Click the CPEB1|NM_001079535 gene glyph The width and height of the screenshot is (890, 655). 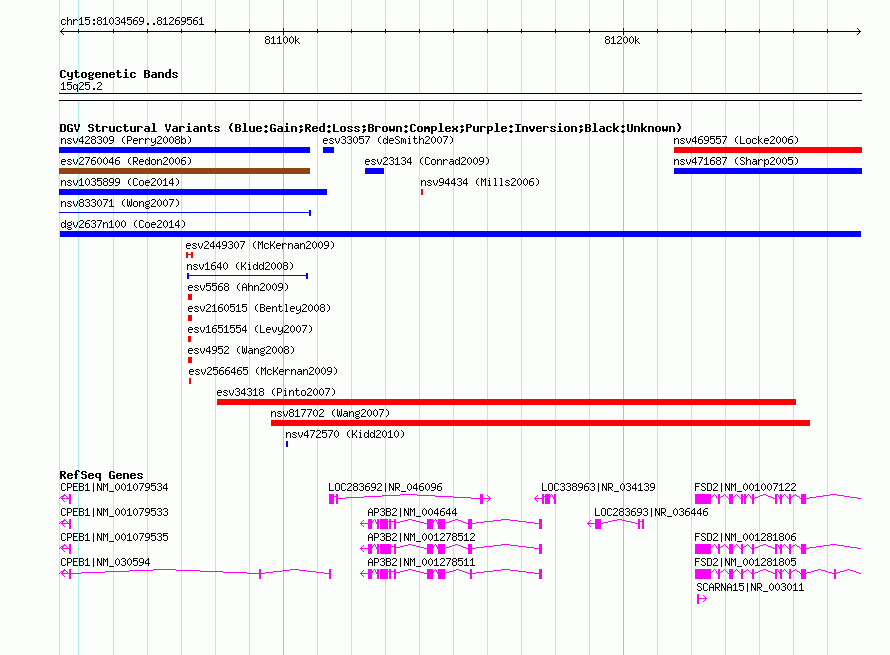(x=65, y=548)
